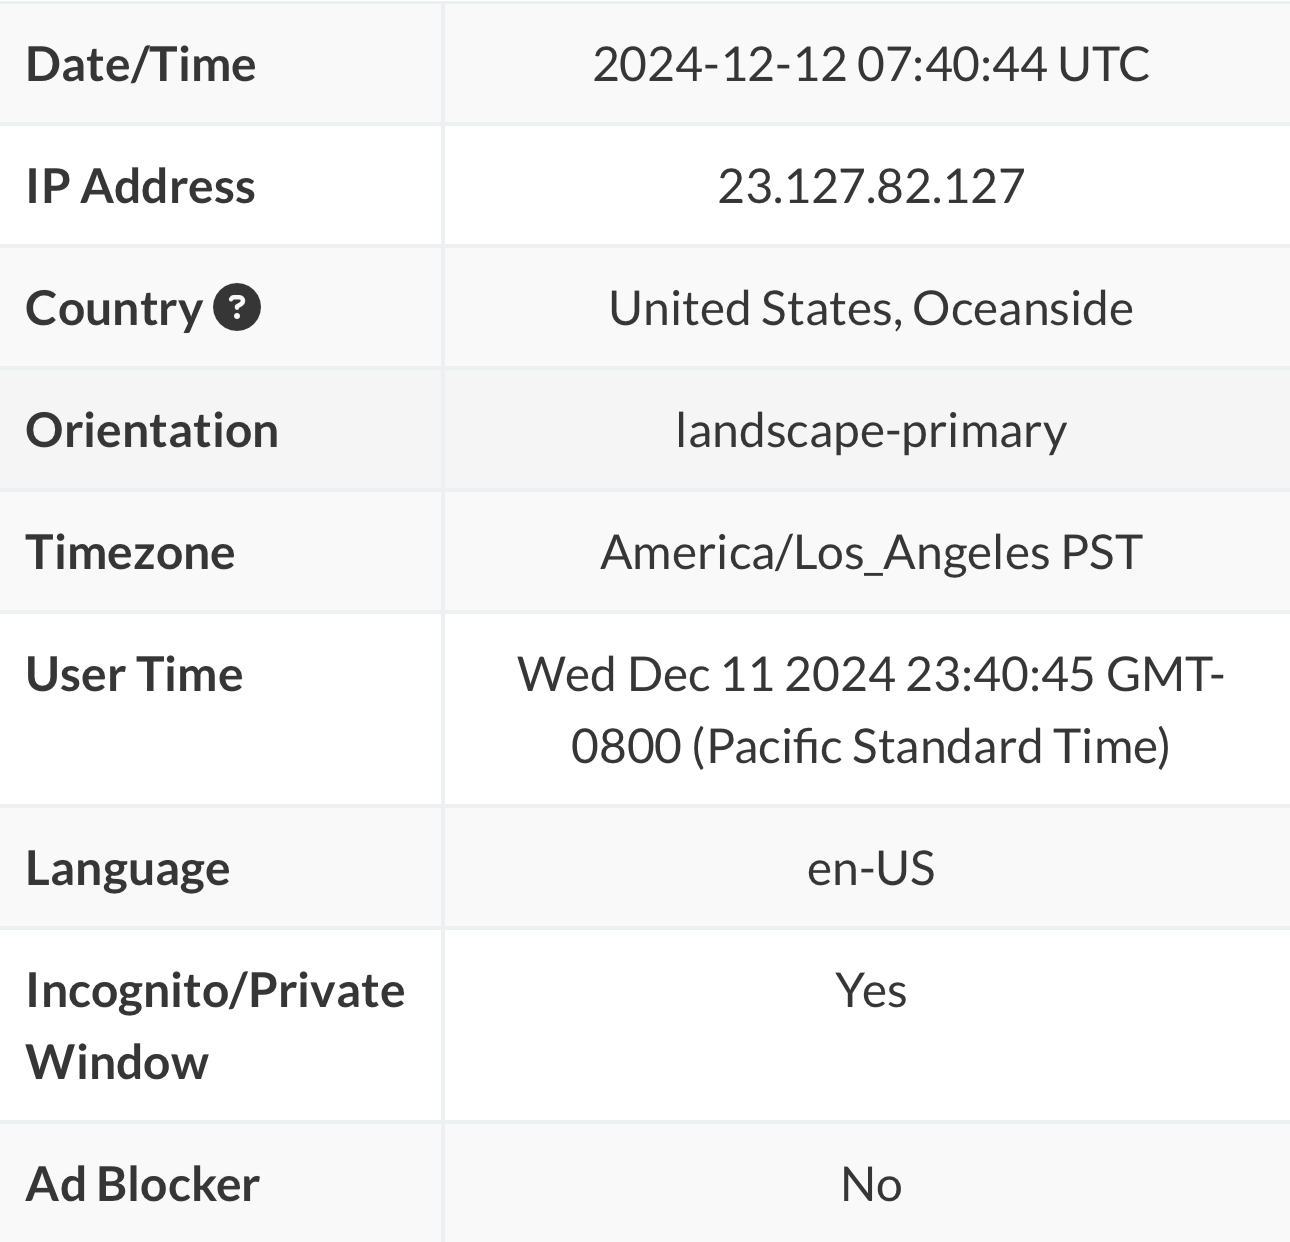Click the Language row label
This screenshot has width=1290, height=1242.
pyautogui.click(x=128, y=868)
